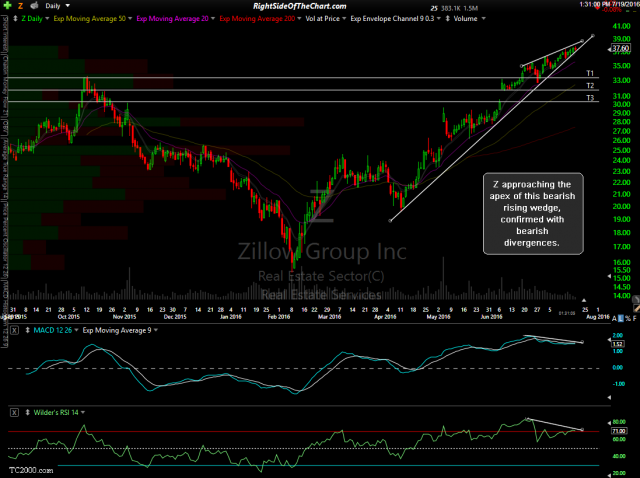
Task: Click the T3 target line label
Action: 590,98
